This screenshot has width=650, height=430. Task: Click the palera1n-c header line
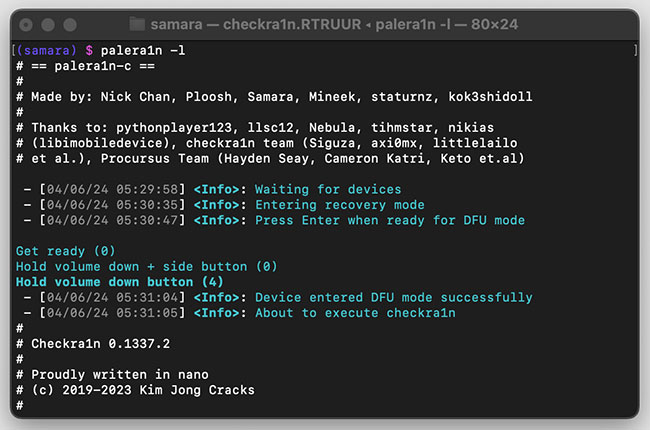click(x=85, y=66)
